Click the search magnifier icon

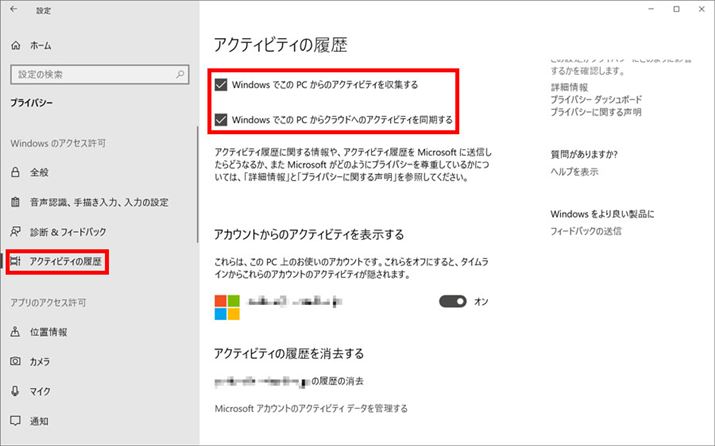[180, 74]
